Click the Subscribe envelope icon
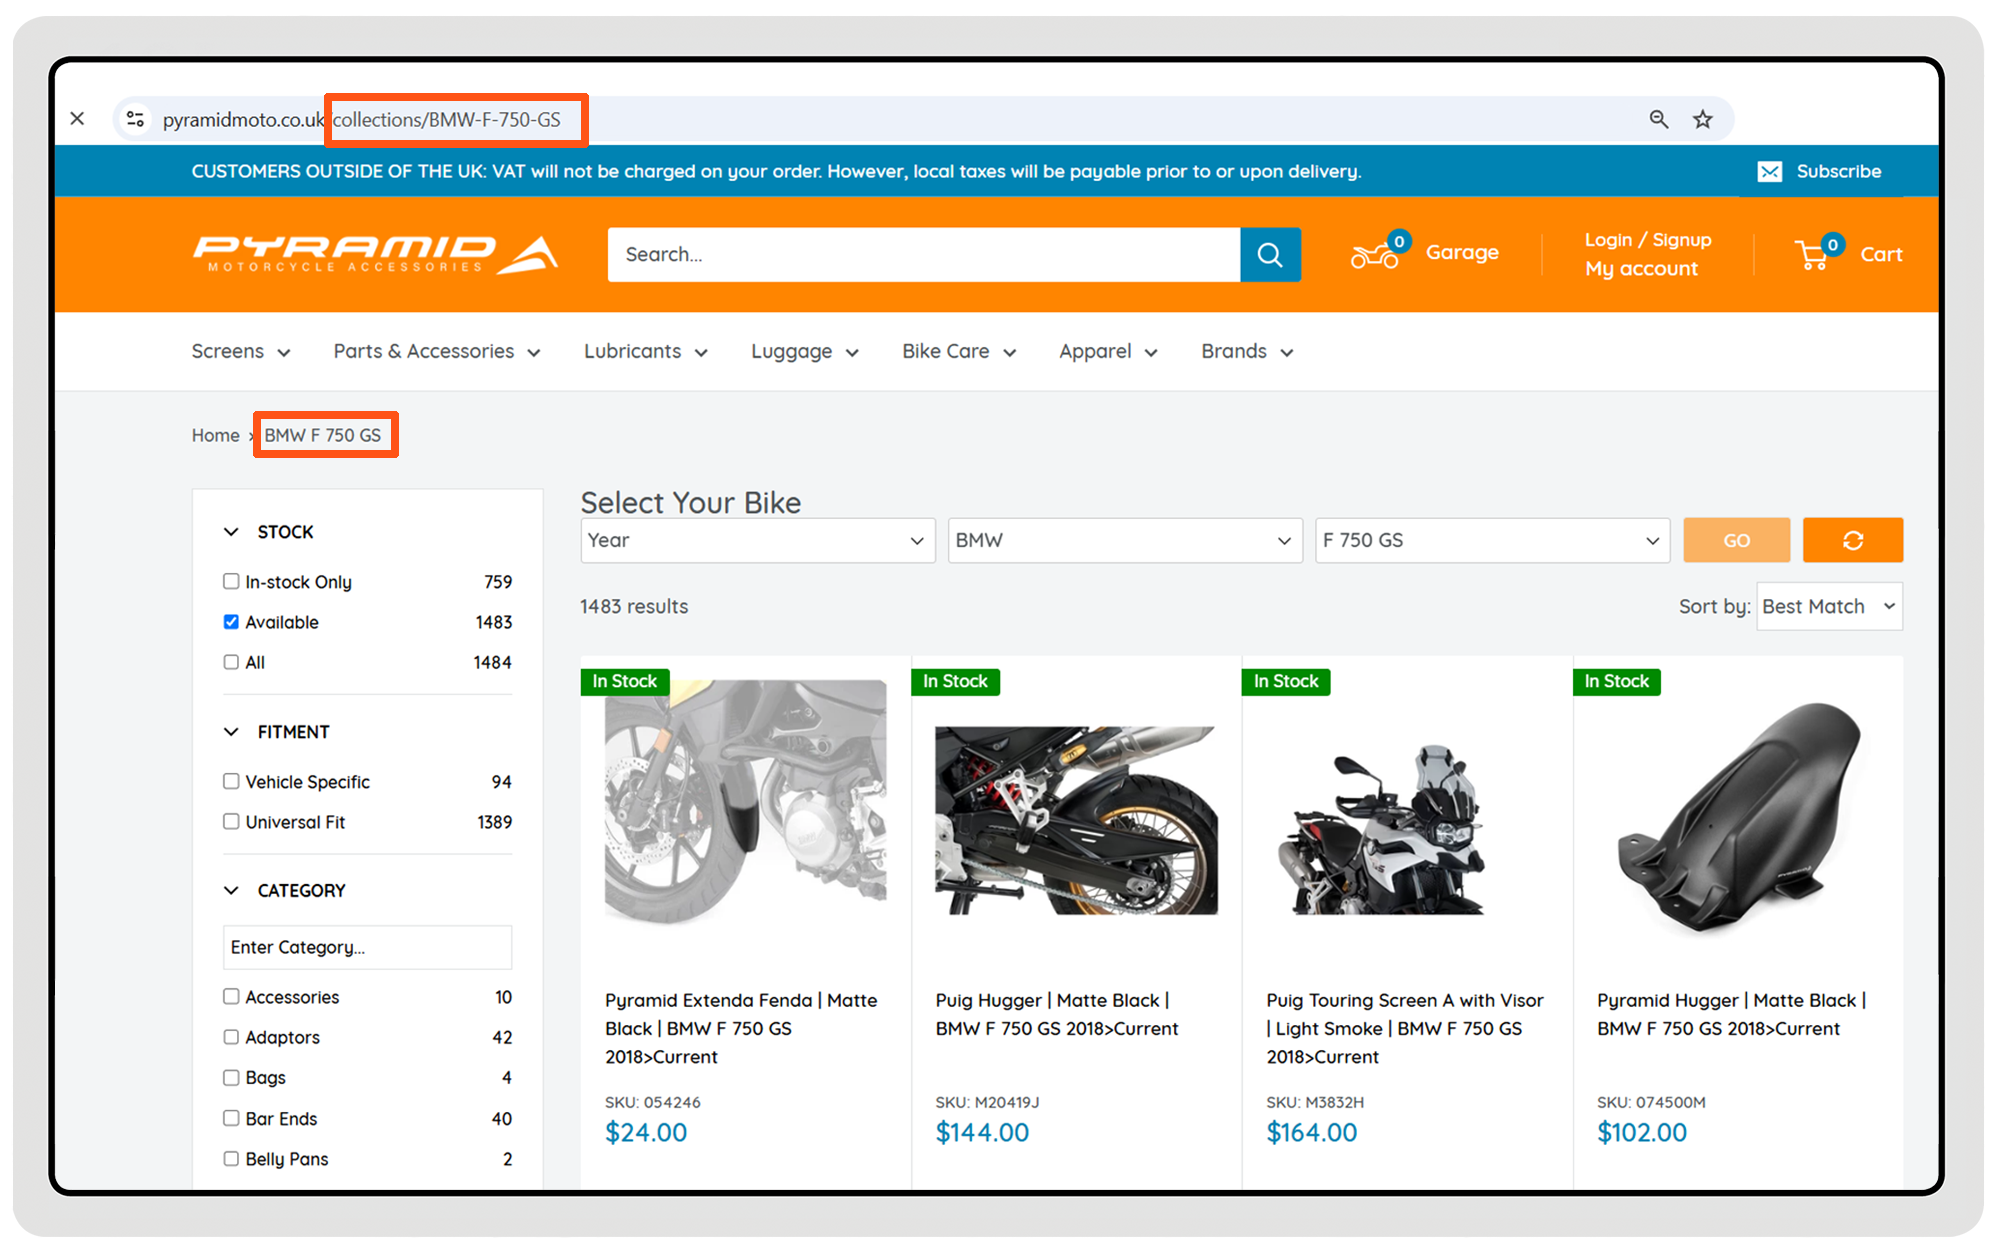 pos(1770,172)
